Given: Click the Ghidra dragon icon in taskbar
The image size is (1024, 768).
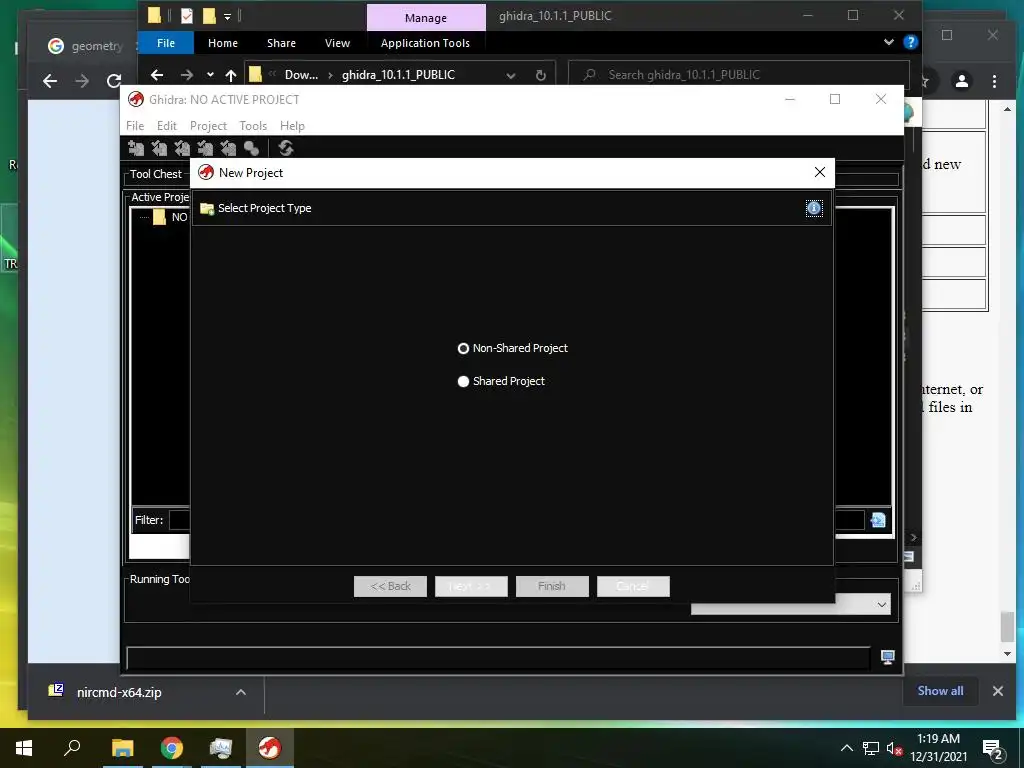Looking at the screenshot, I should pos(269,748).
